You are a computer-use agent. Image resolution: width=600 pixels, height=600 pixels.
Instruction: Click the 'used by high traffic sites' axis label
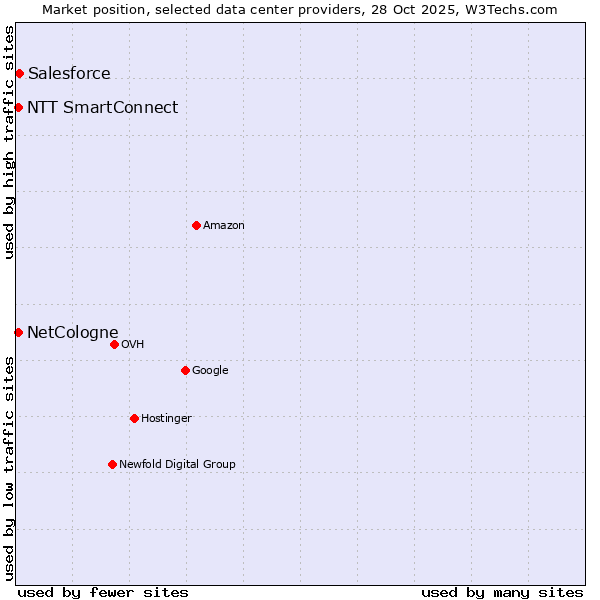point(9,142)
